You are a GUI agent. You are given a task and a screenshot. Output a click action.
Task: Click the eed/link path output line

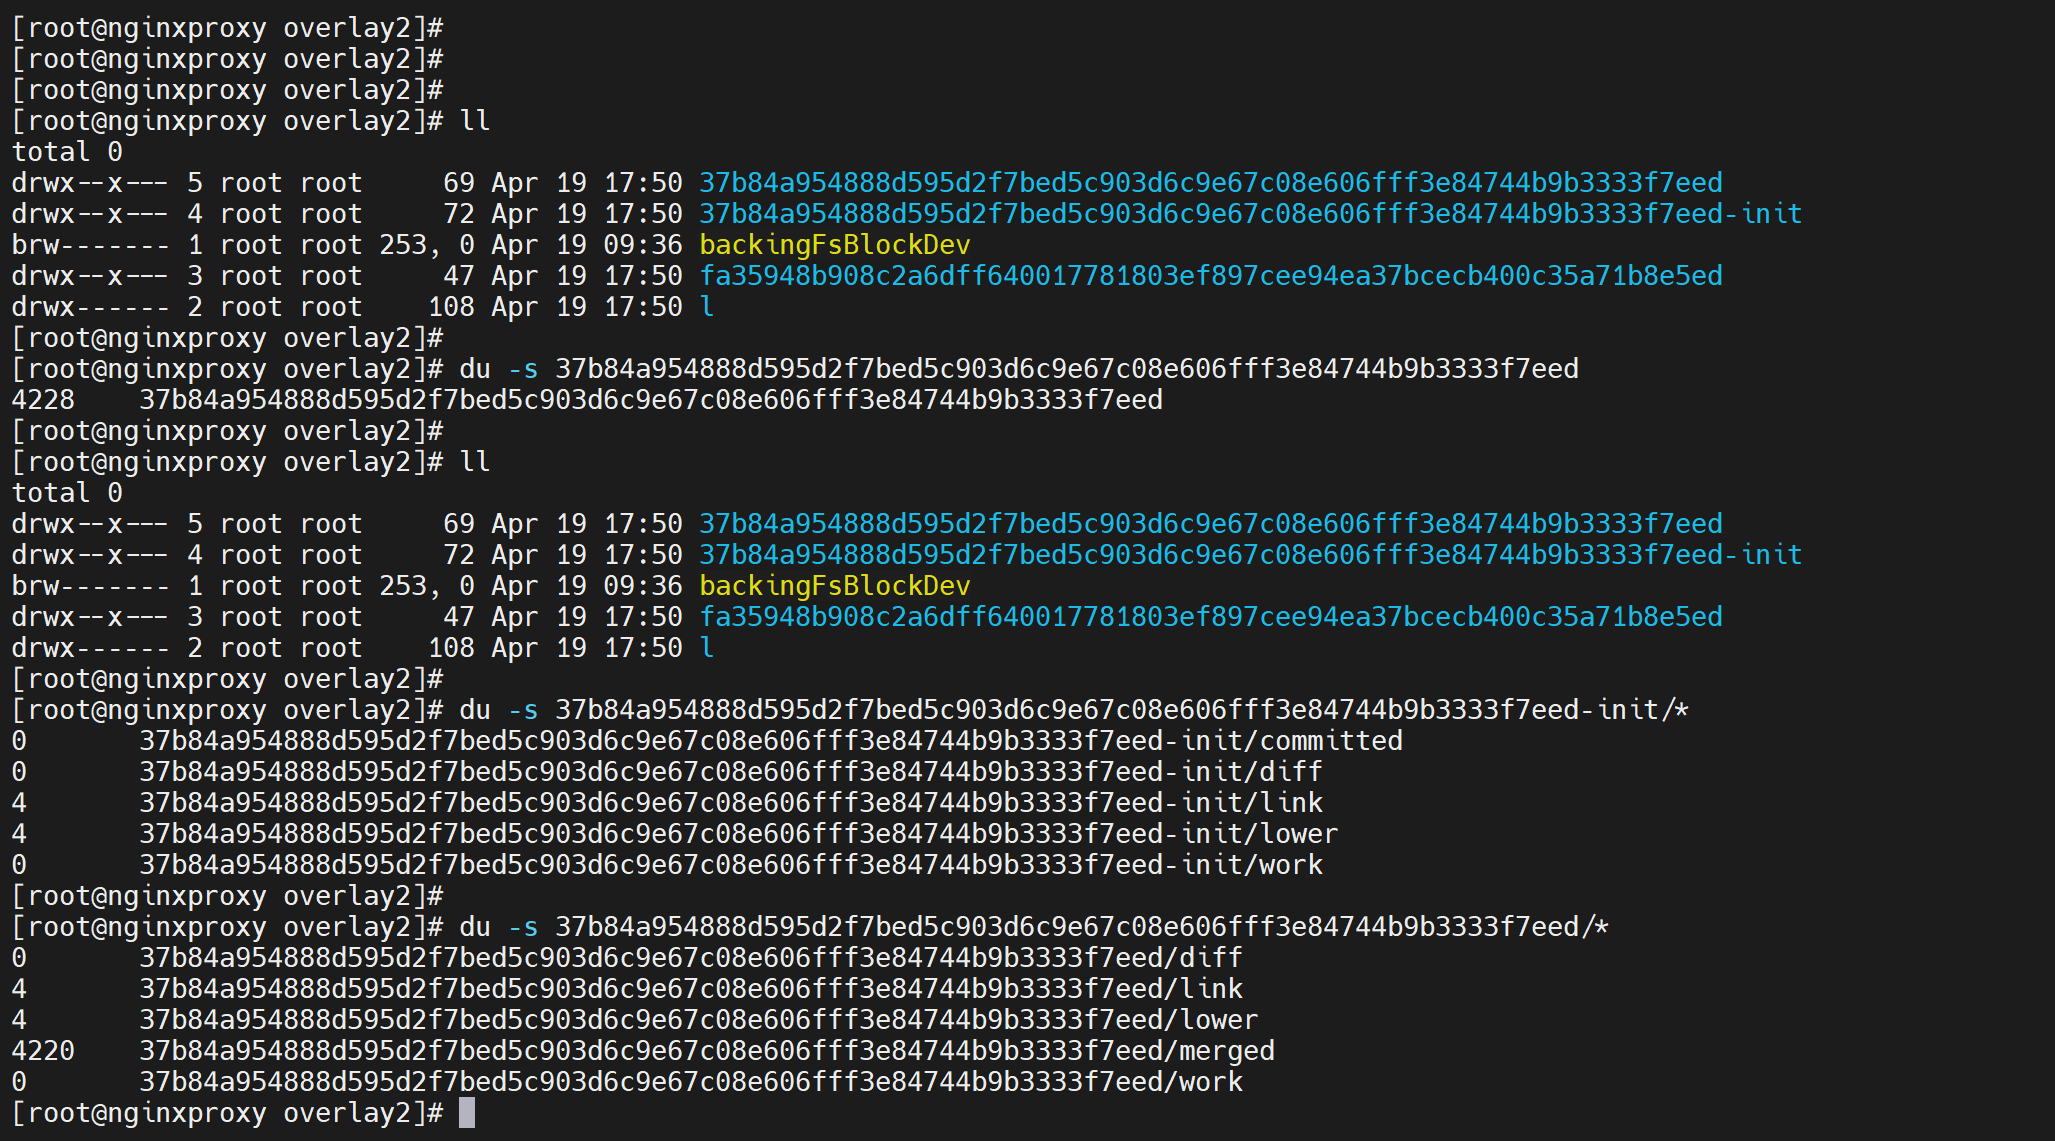pos(690,989)
